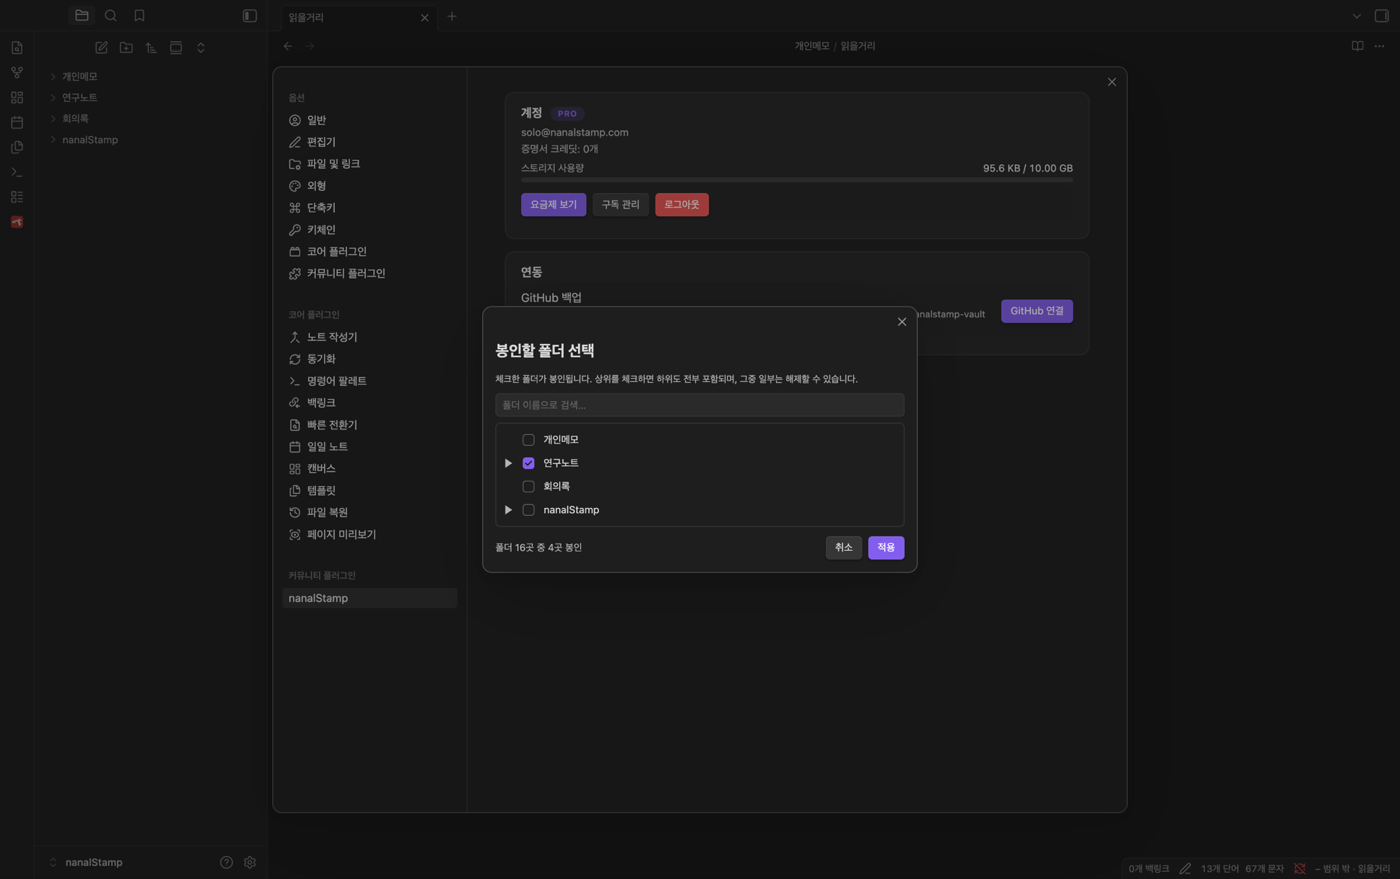
Task: Open the bookmarks pane icon
Action: tap(140, 16)
